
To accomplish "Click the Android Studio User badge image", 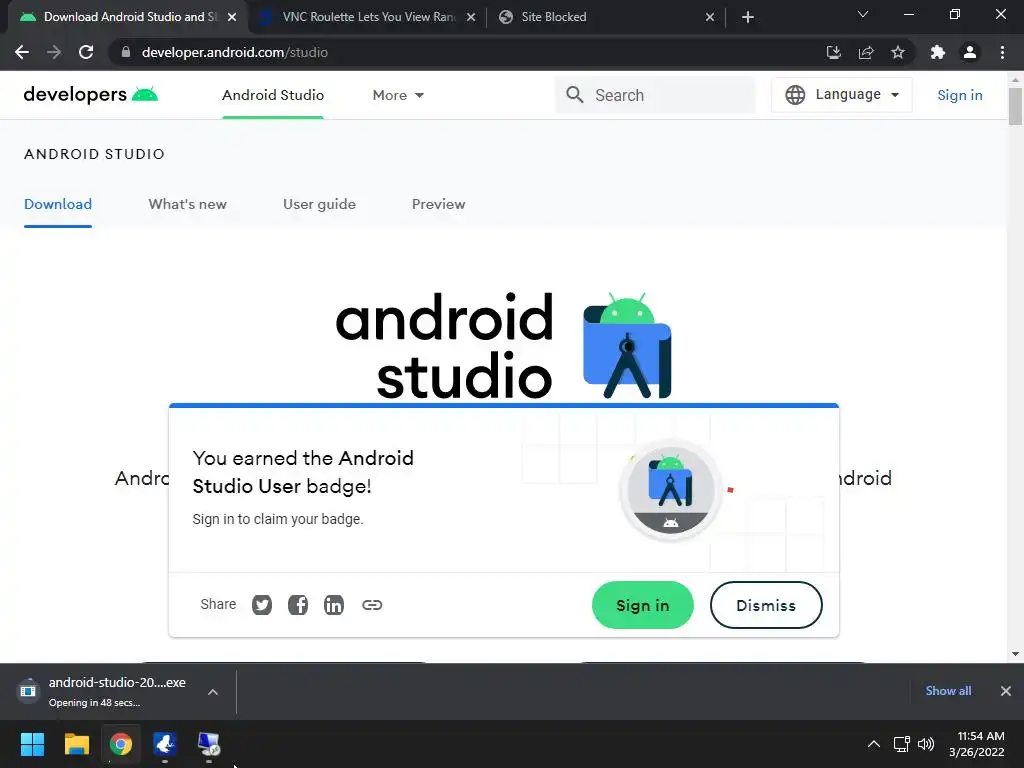I will pyautogui.click(x=671, y=490).
